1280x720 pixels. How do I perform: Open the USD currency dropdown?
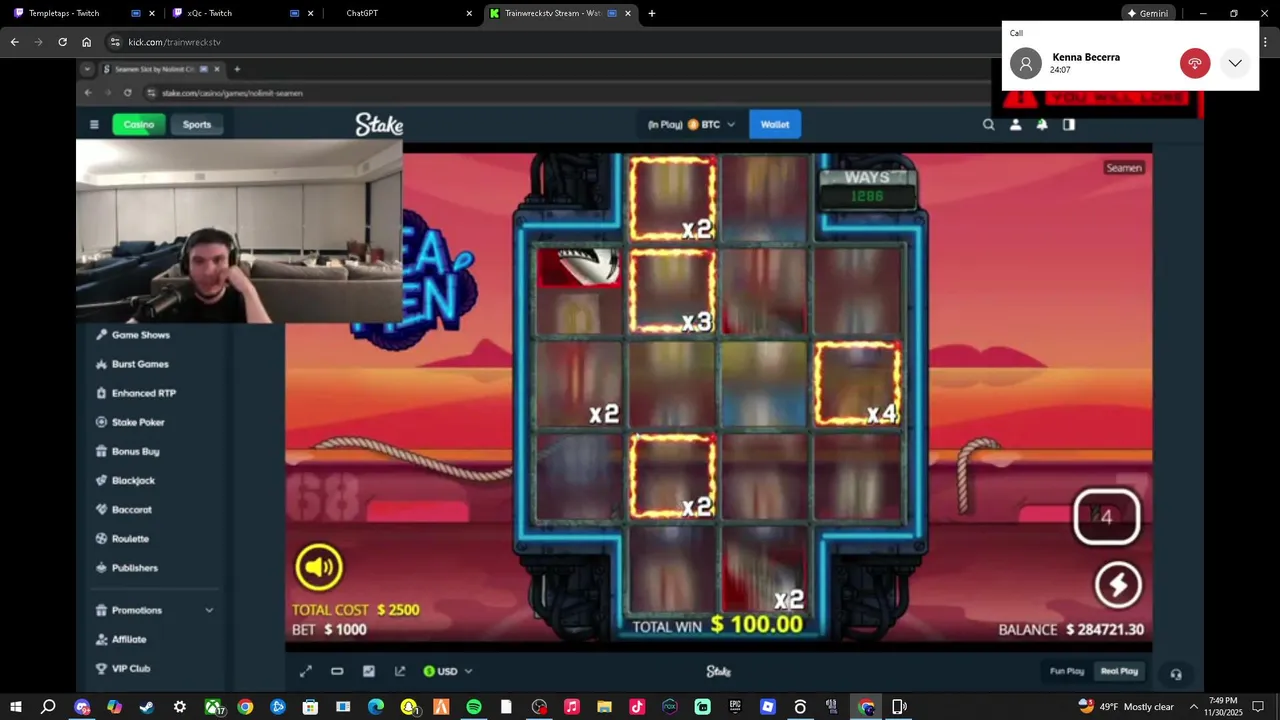[447, 671]
